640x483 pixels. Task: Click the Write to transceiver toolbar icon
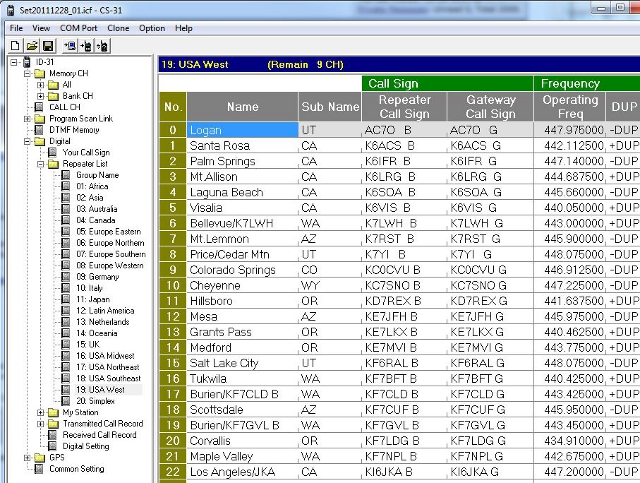point(86,46)
